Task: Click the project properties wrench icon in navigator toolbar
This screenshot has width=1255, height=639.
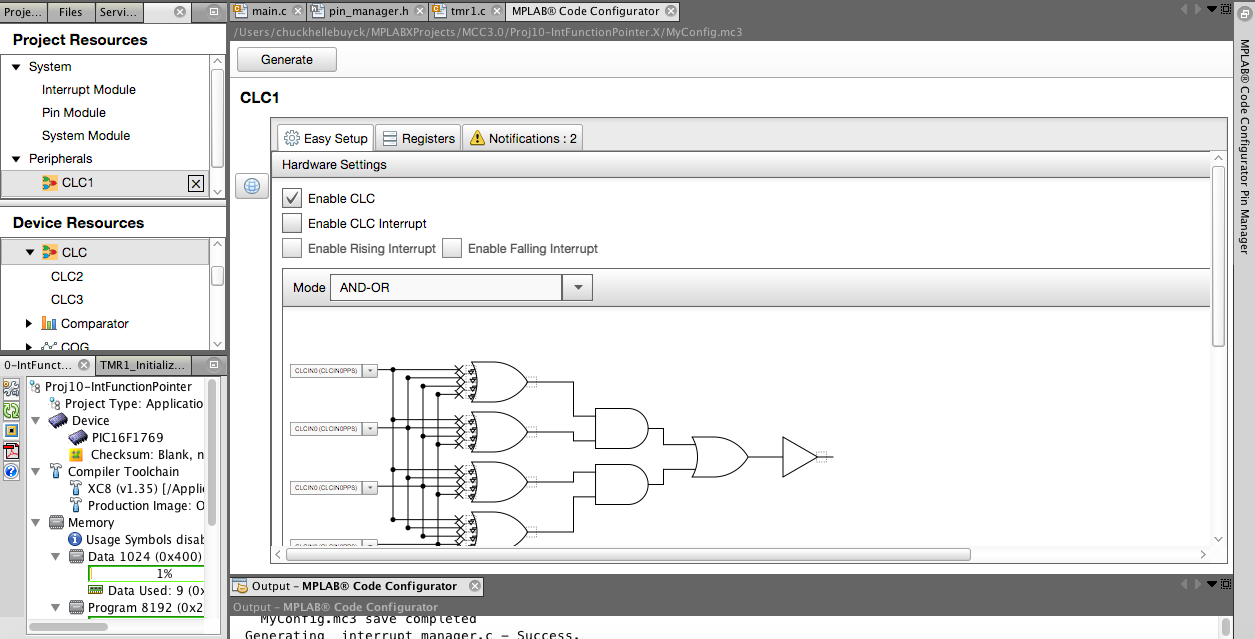Action: (11, 388)
